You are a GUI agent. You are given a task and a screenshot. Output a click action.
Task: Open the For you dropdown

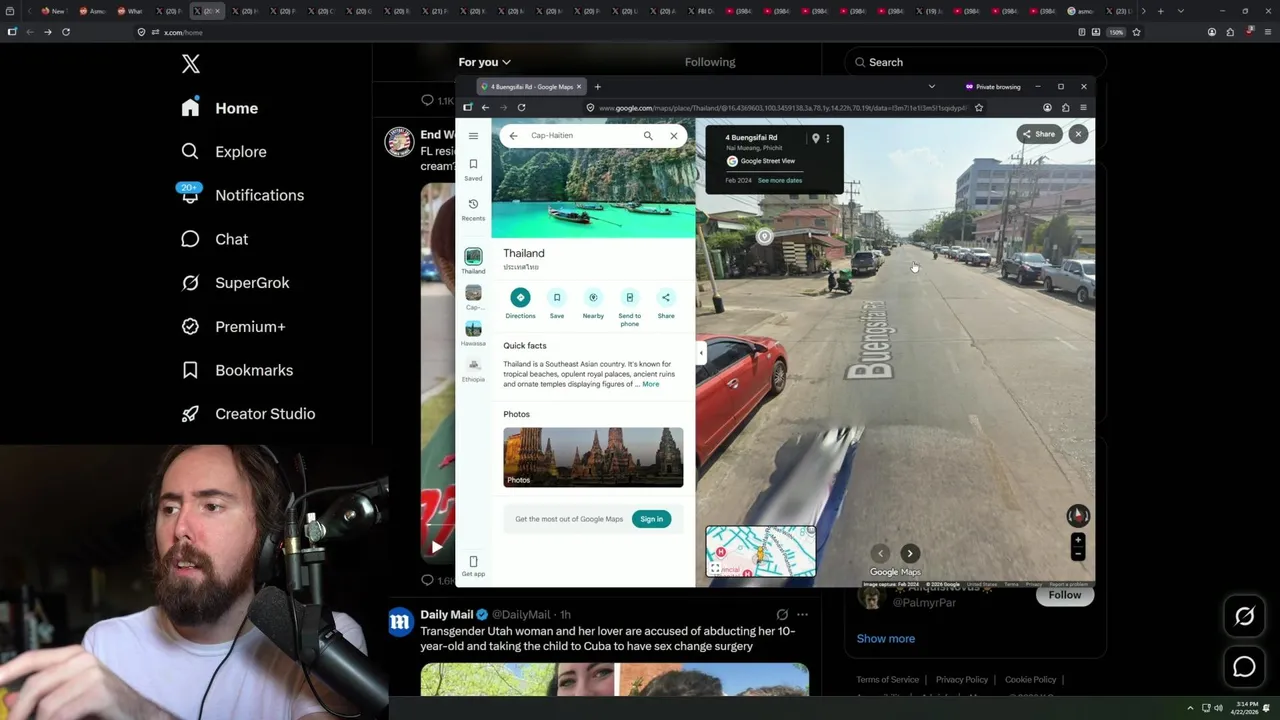pyautogui.click(x=485, y=62)
